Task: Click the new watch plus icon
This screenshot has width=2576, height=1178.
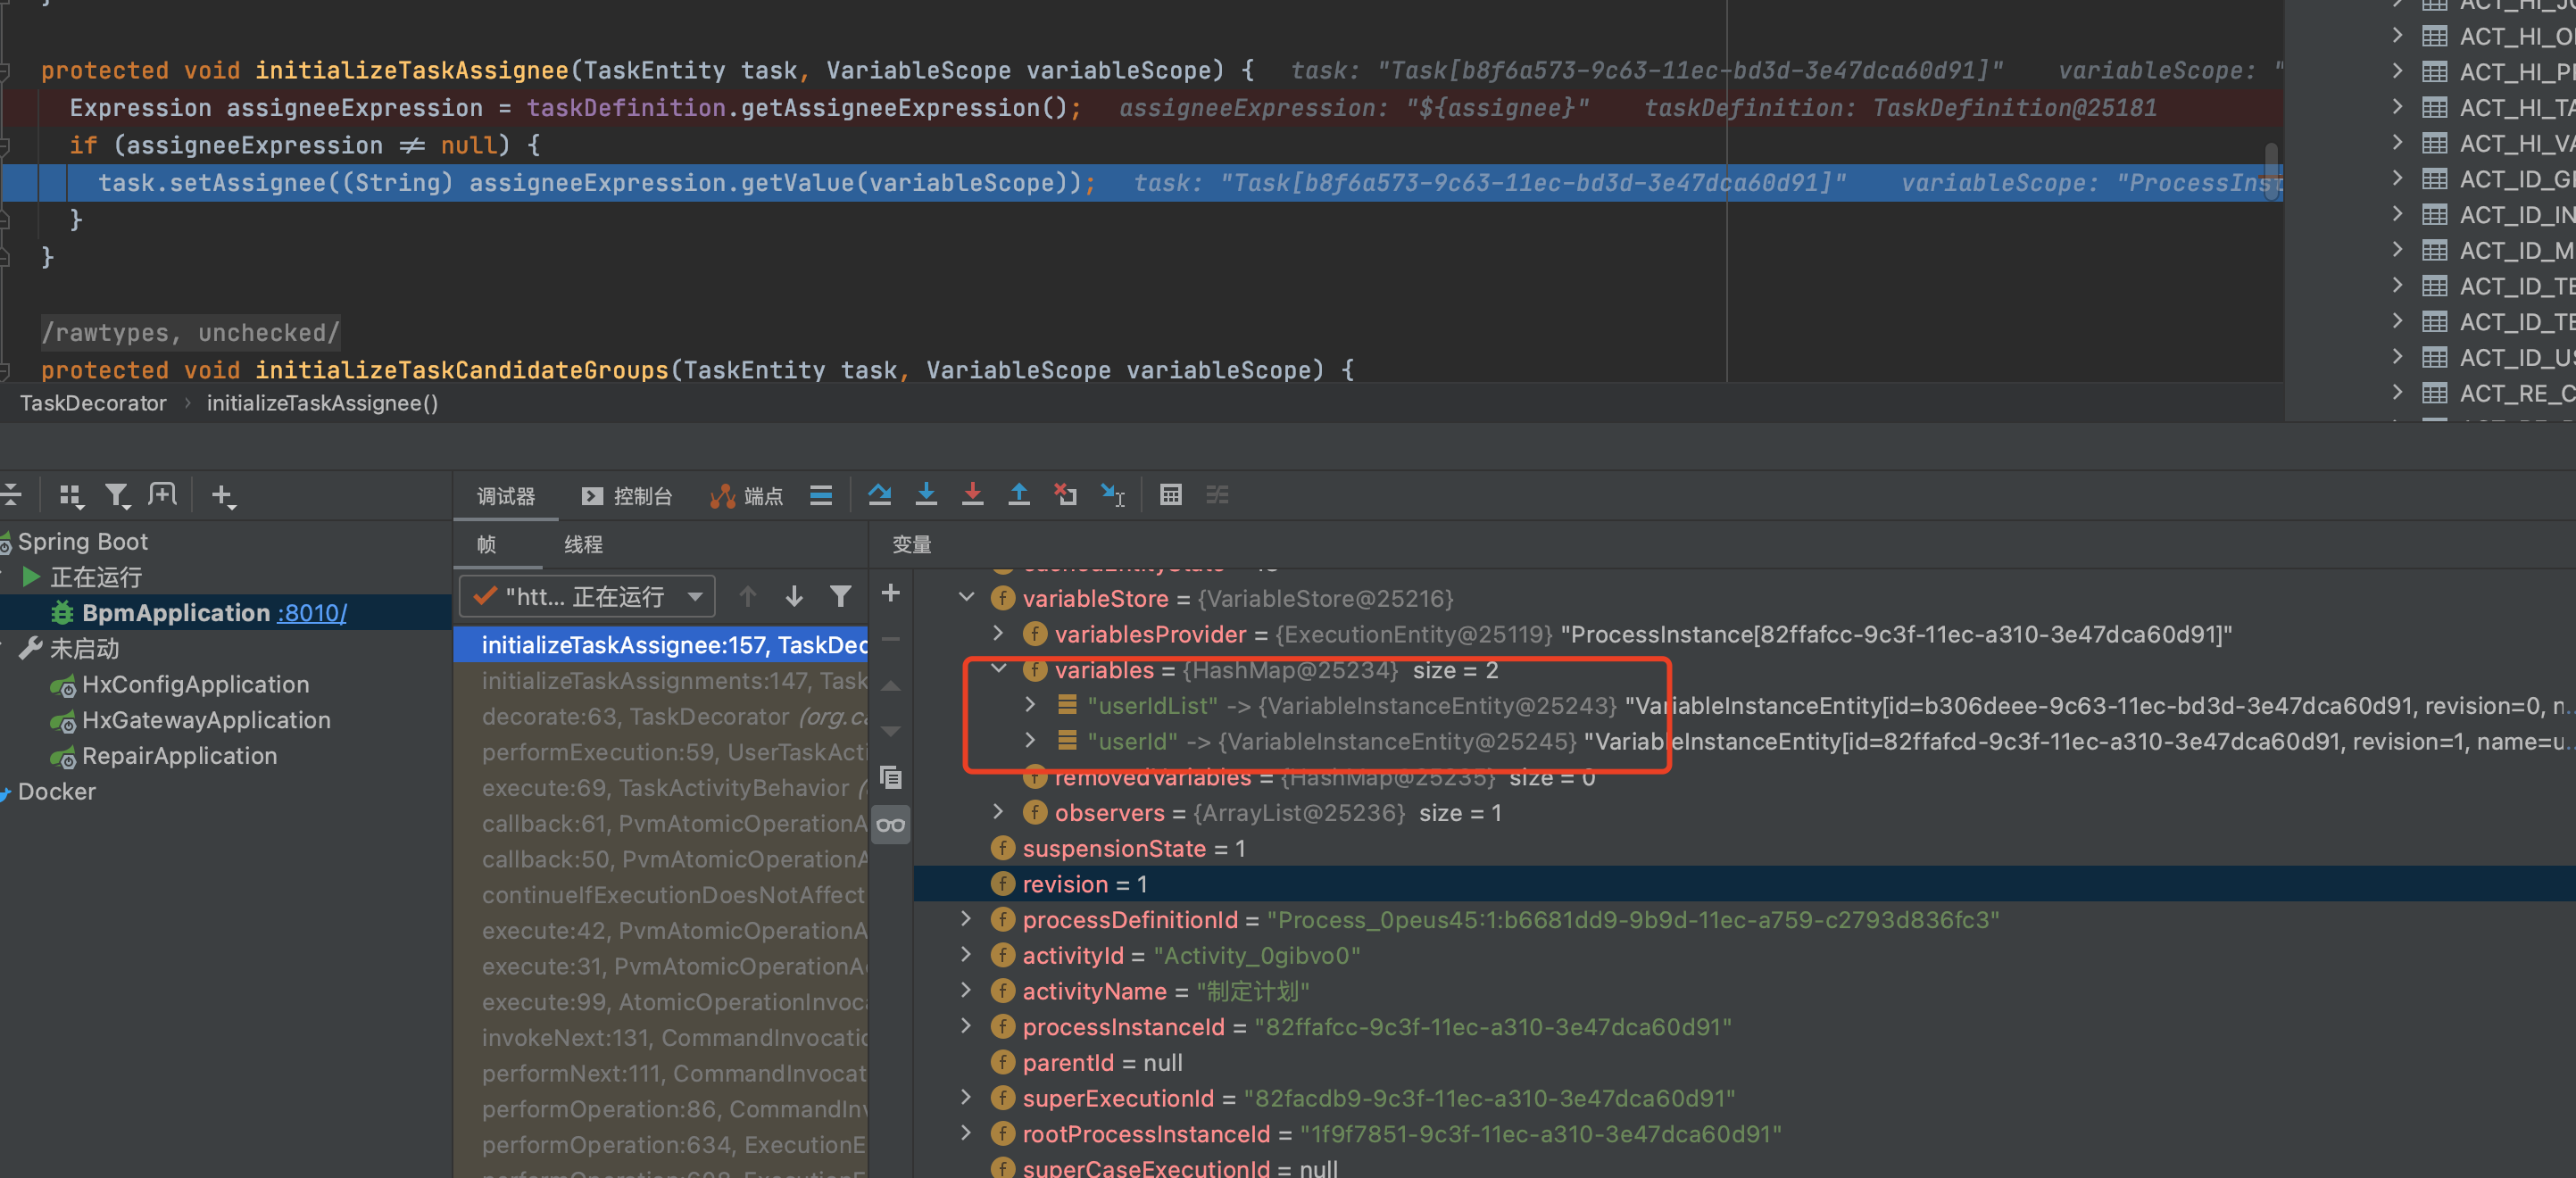Action: (x=890, y=594)
